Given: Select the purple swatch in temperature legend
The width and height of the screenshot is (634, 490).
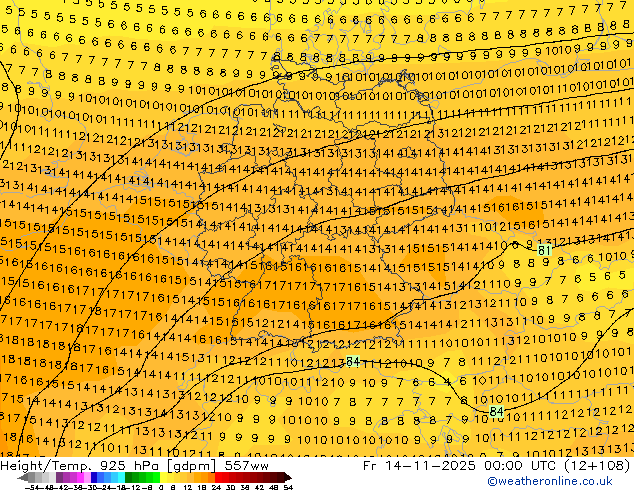Looking at the screenshot, I should pos(59,477).
